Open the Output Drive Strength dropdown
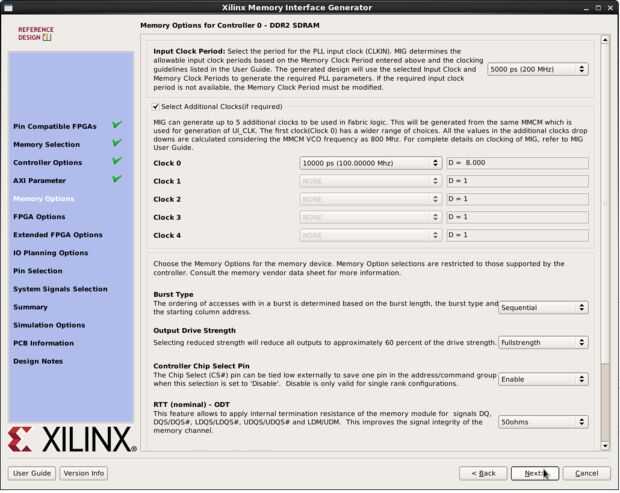The width and height of the screenshot is (620, 493). point(543,342)
